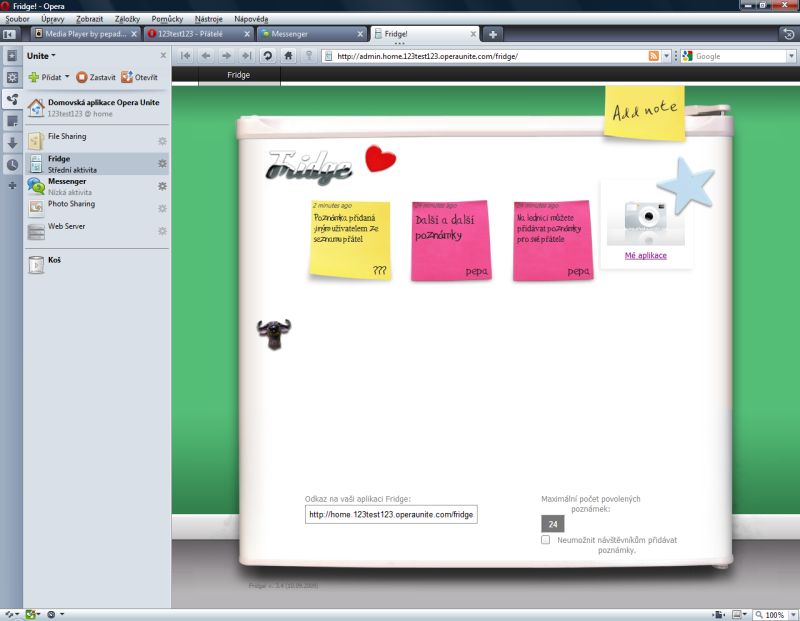Open the Bookmarks panel icon in the sidebar
Viewport: 800px width, 621px height.
tap(12, 56)
